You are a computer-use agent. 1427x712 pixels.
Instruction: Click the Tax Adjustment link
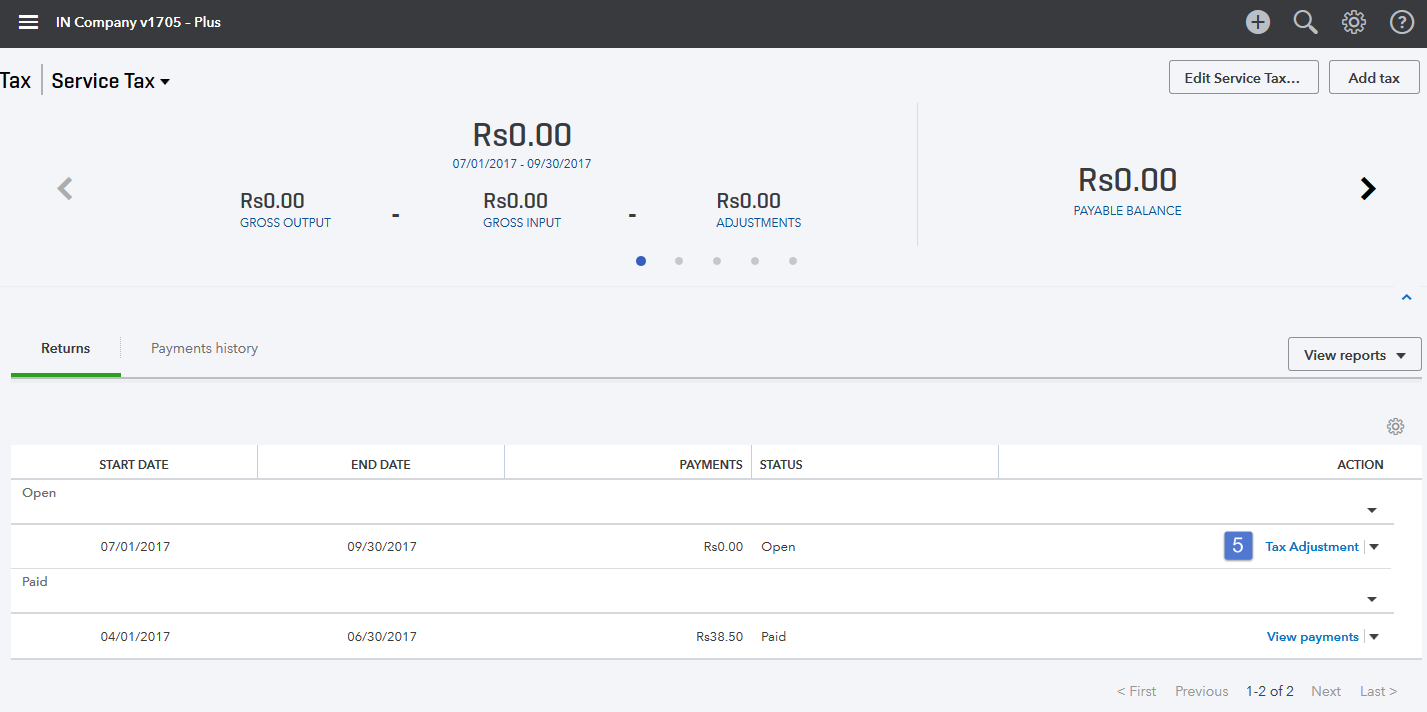pyautogui.click(x=1312, y=547)
